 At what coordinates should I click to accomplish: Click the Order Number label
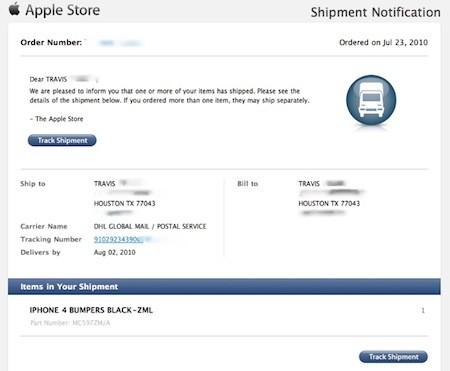(x=51, y=42)
